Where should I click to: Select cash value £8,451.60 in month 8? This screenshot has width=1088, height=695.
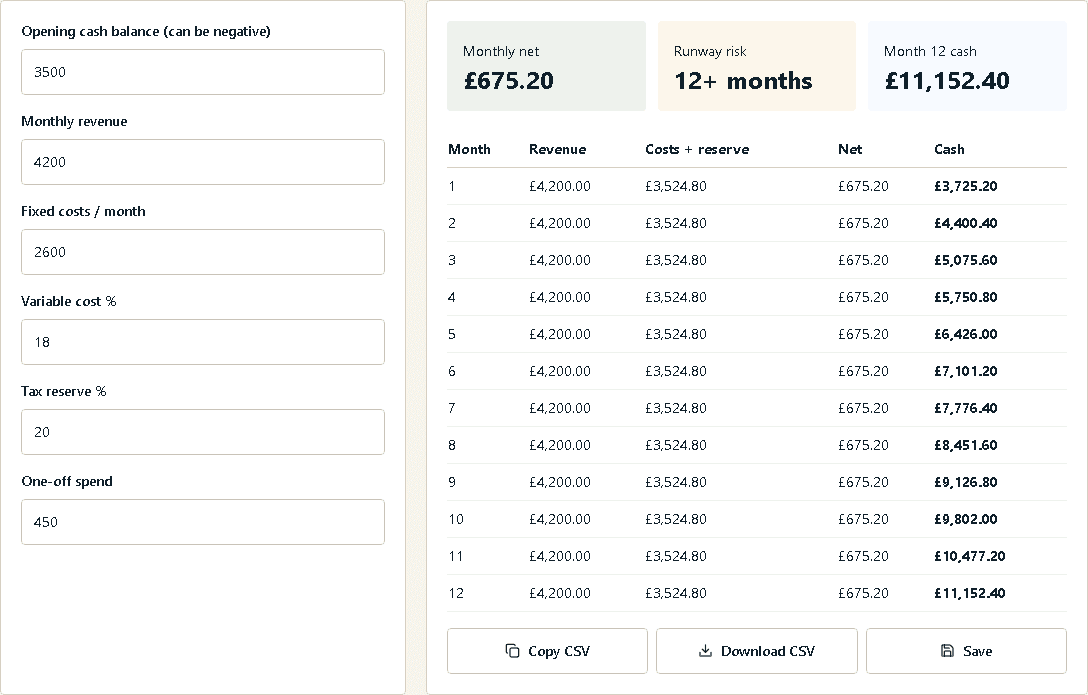click(965, 445)
